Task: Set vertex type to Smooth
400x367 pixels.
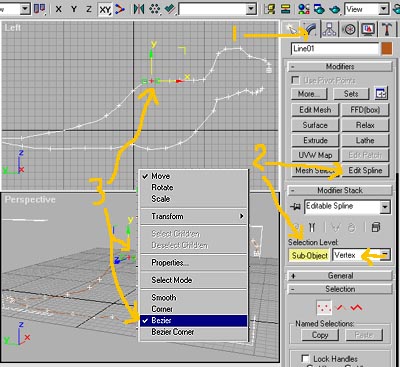Action: tap(193, 297)
